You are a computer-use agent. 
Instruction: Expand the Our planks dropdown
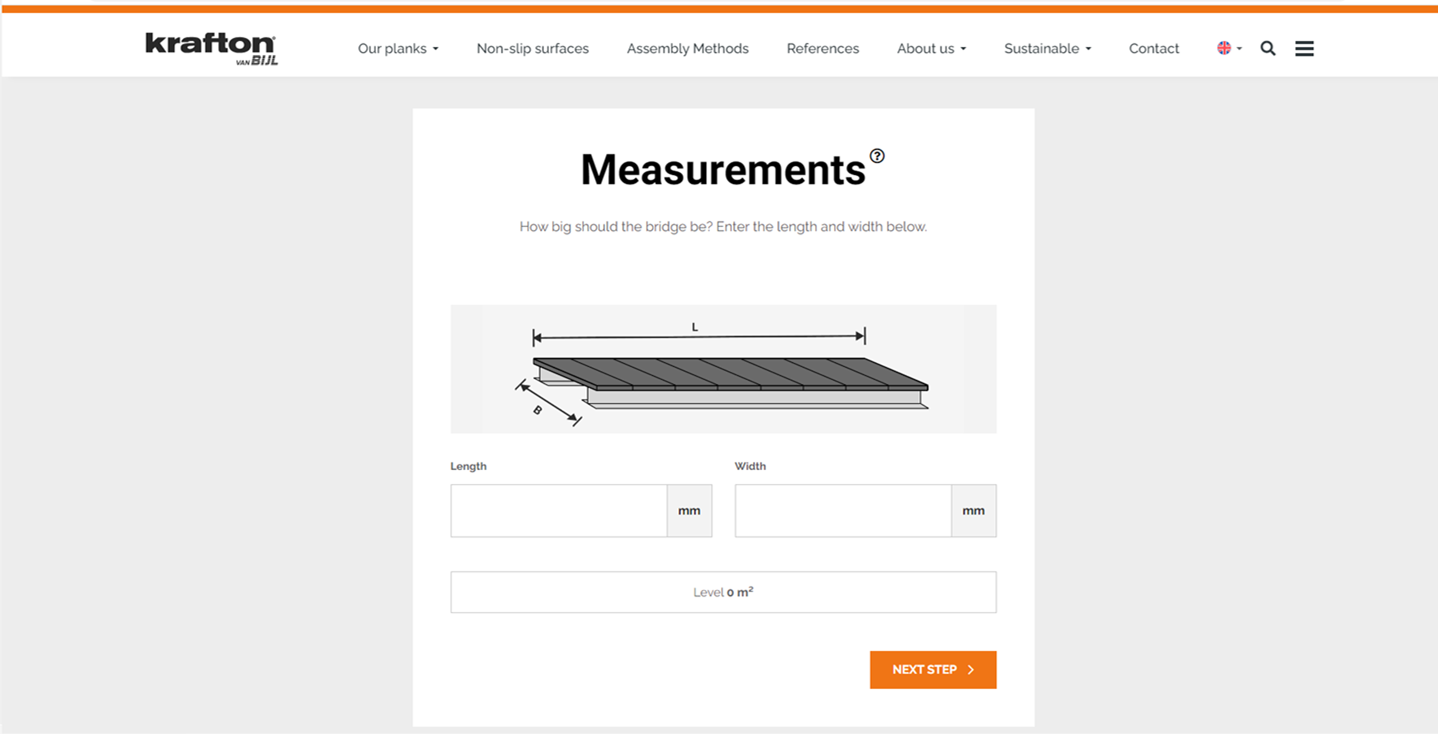(x=398, y=48)
